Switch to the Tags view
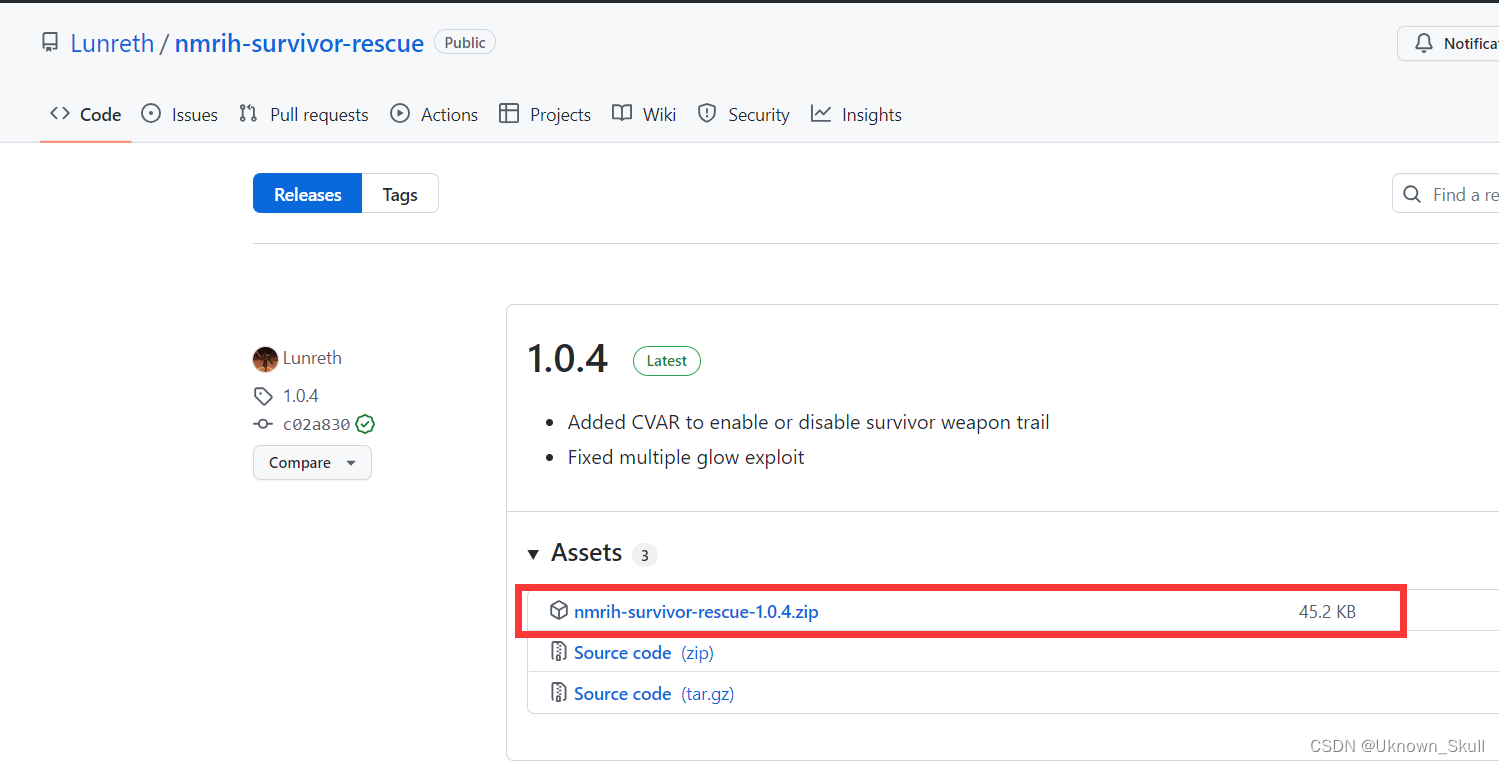The height and width of the screenshot is (764, 1499). click(x=400, y=194)
